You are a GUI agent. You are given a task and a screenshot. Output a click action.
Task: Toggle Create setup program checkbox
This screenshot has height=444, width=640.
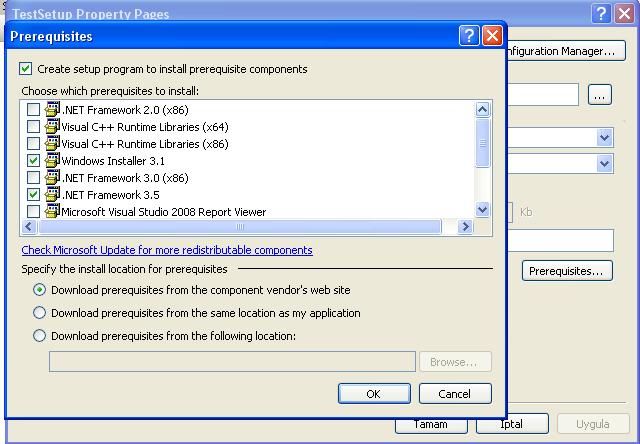point(25,69)
